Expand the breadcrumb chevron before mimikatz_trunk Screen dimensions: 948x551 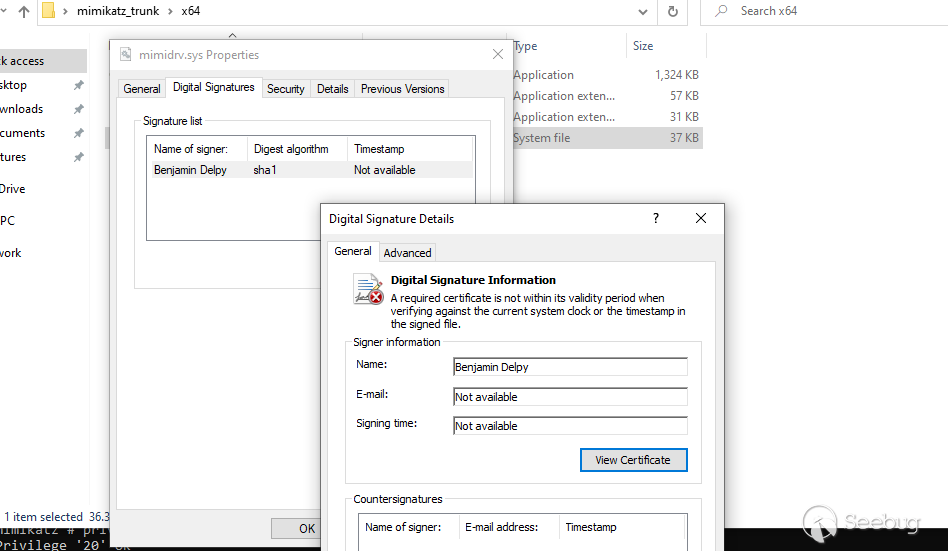coord(66,12)
